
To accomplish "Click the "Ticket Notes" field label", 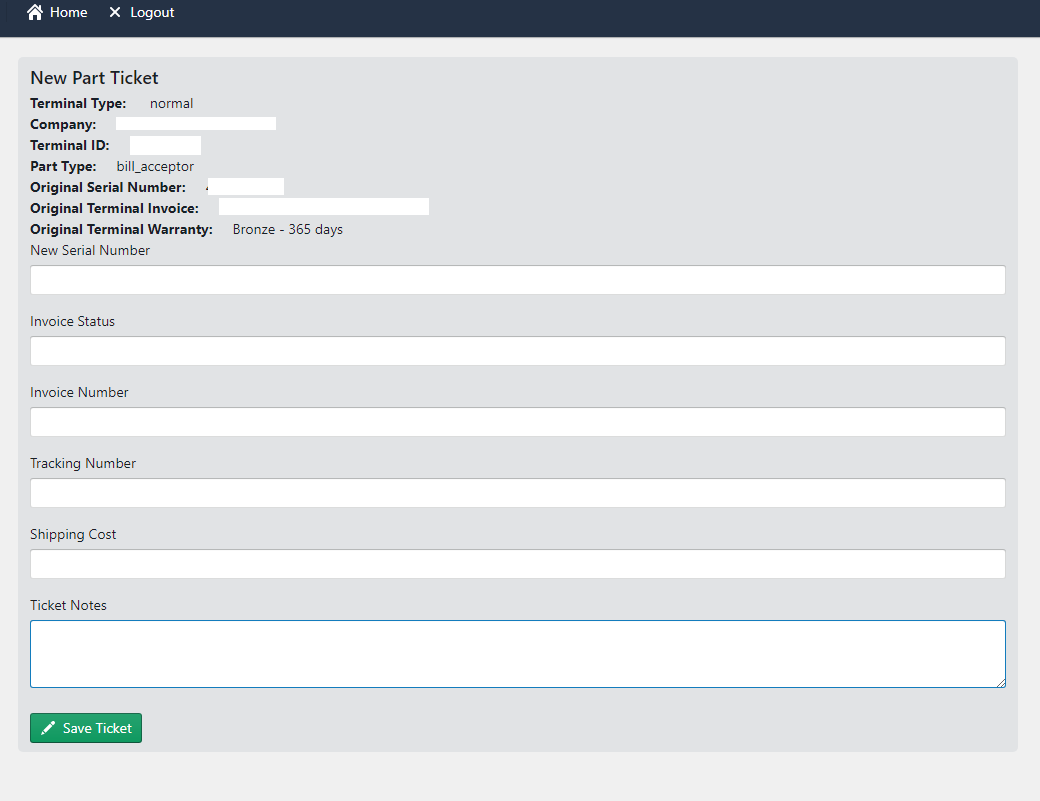I will coord(68,605).
